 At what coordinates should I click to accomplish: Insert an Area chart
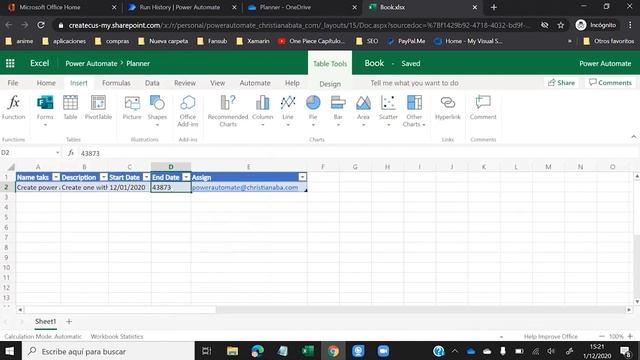click(363, 109)
